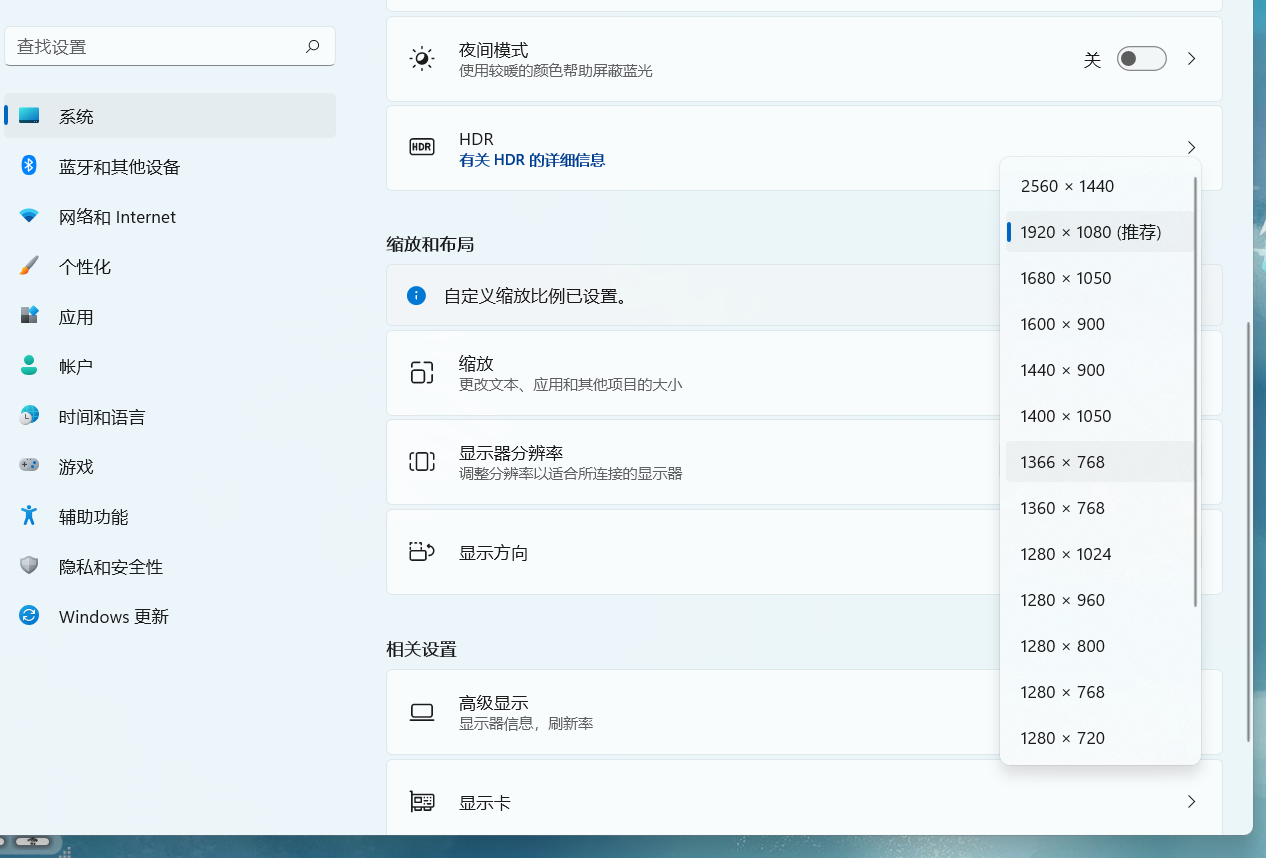Click the resolution list scrollbar
The image size is (1266, 858).
pos(1196,392)
